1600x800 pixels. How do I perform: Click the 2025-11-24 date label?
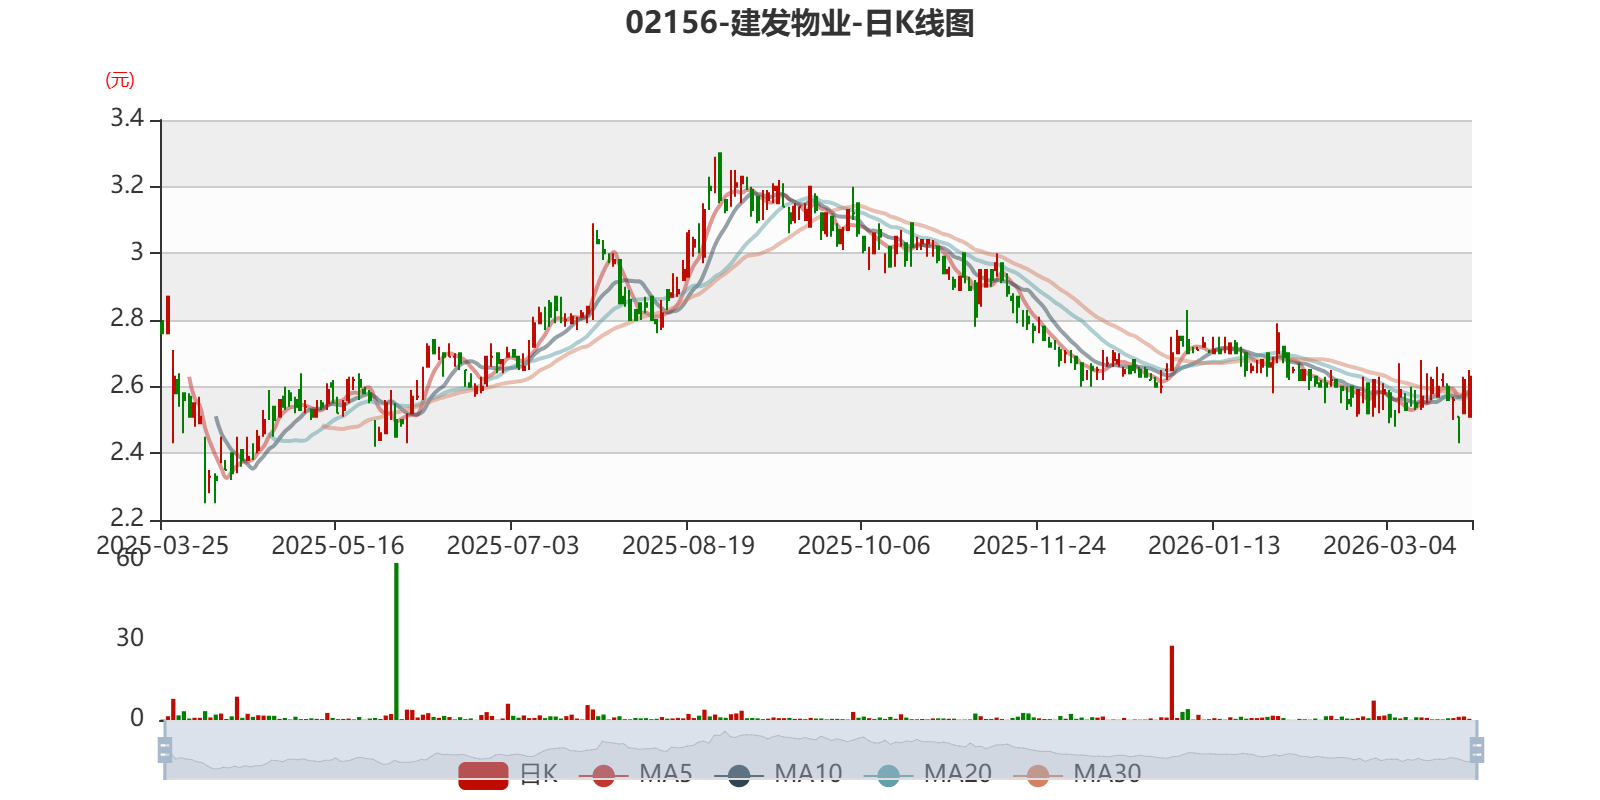point(1039,546)
